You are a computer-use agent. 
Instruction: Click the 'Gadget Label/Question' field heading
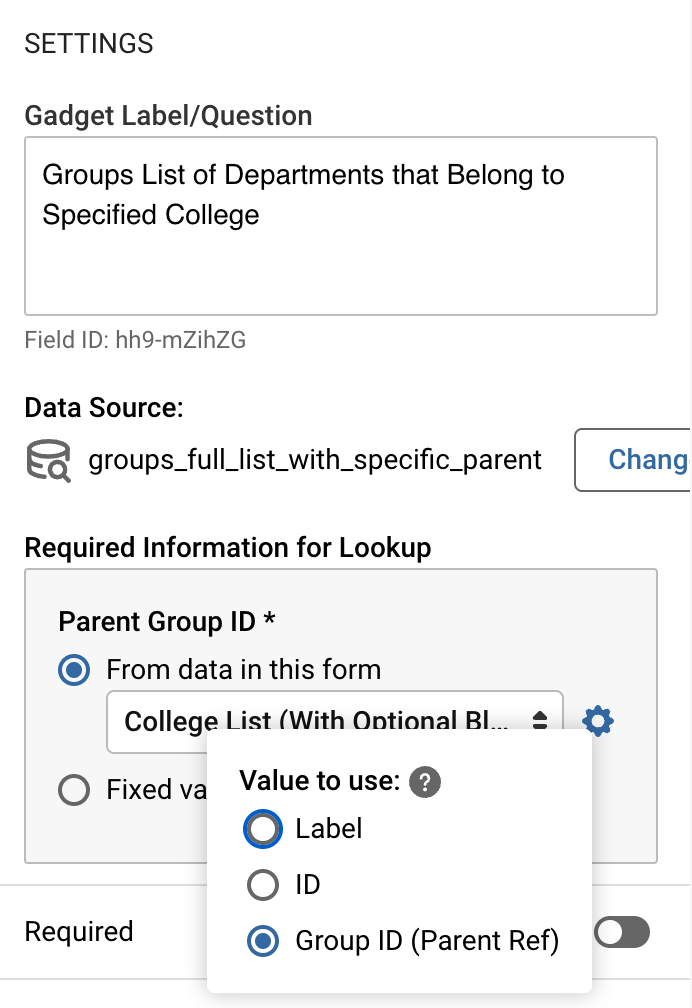[x=168, y=116]
